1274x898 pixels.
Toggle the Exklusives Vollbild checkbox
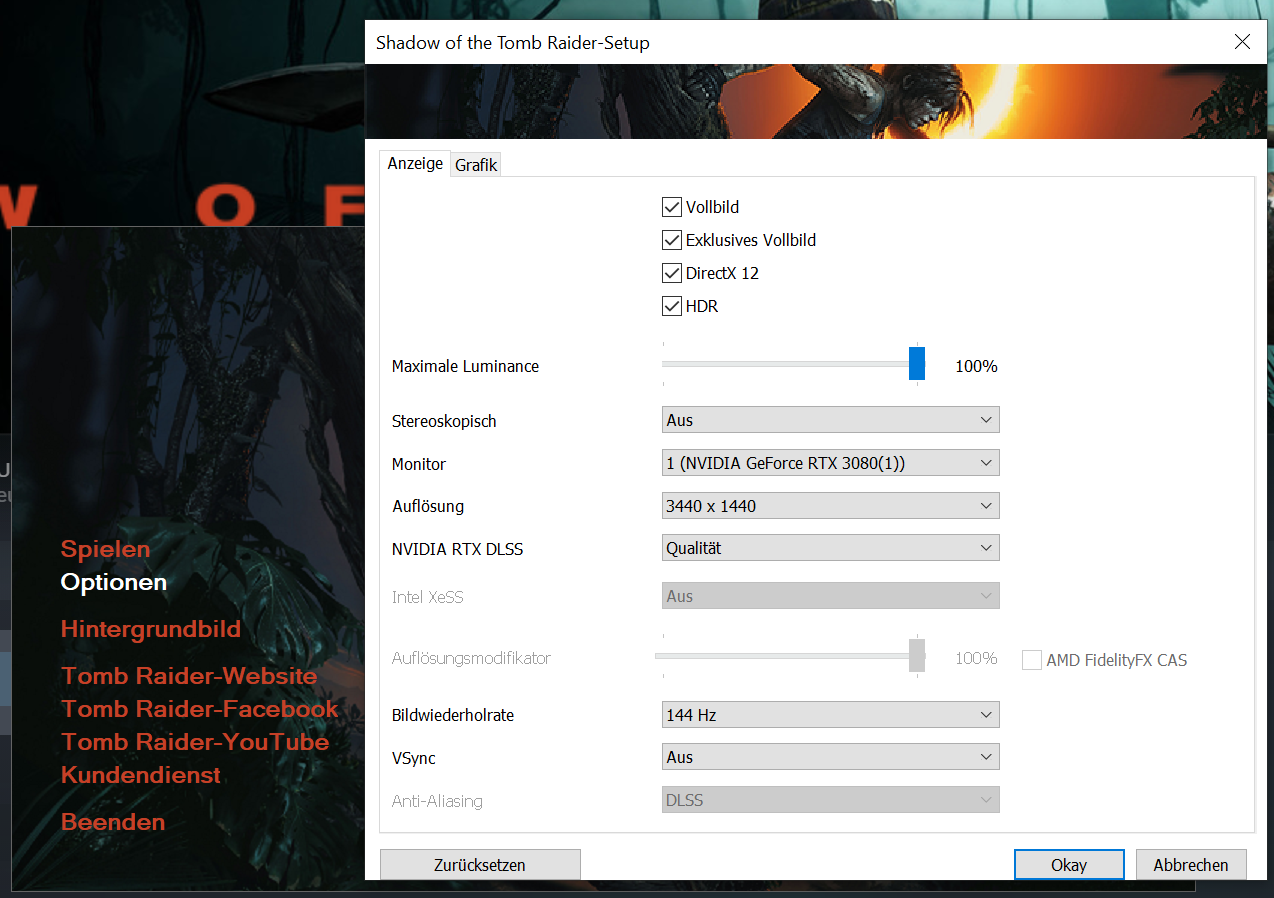(672, 240)
